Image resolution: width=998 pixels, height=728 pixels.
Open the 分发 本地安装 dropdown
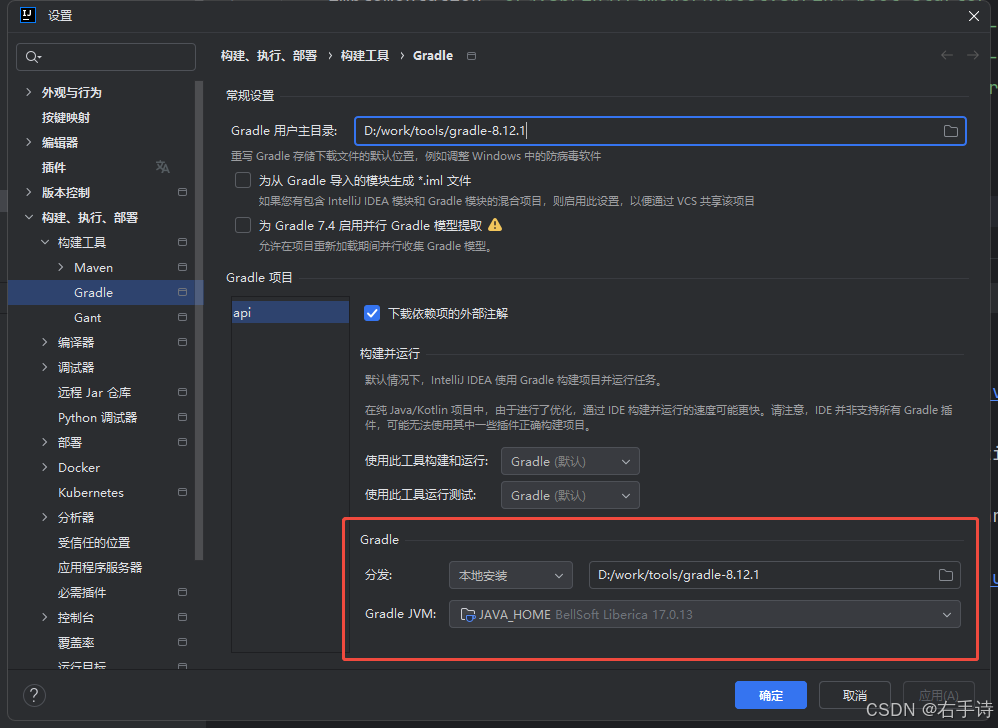(510, 575)
